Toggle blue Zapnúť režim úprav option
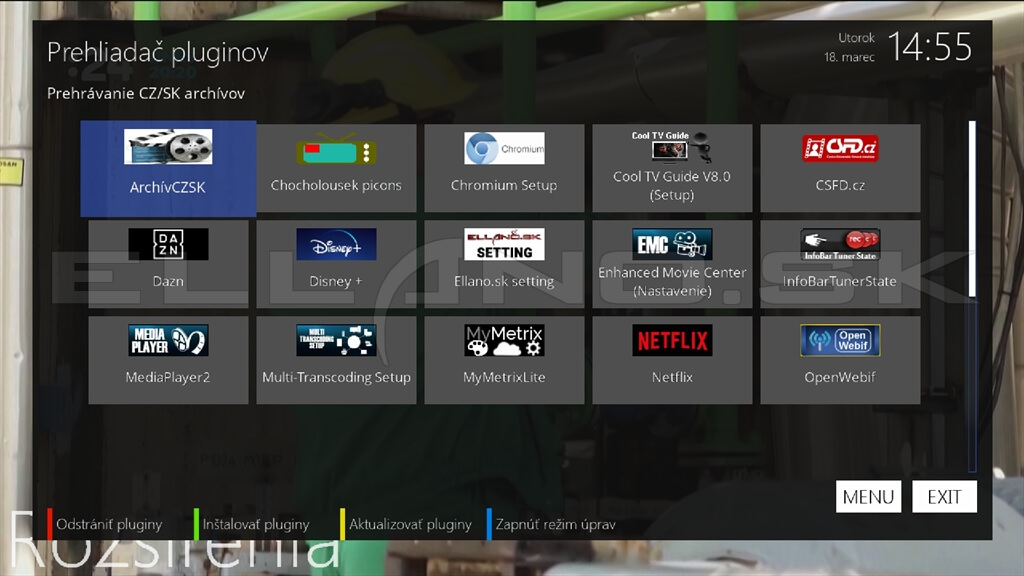Image resolution: width=1024 pixels, height=576 pixels. (x=551, y=524)
